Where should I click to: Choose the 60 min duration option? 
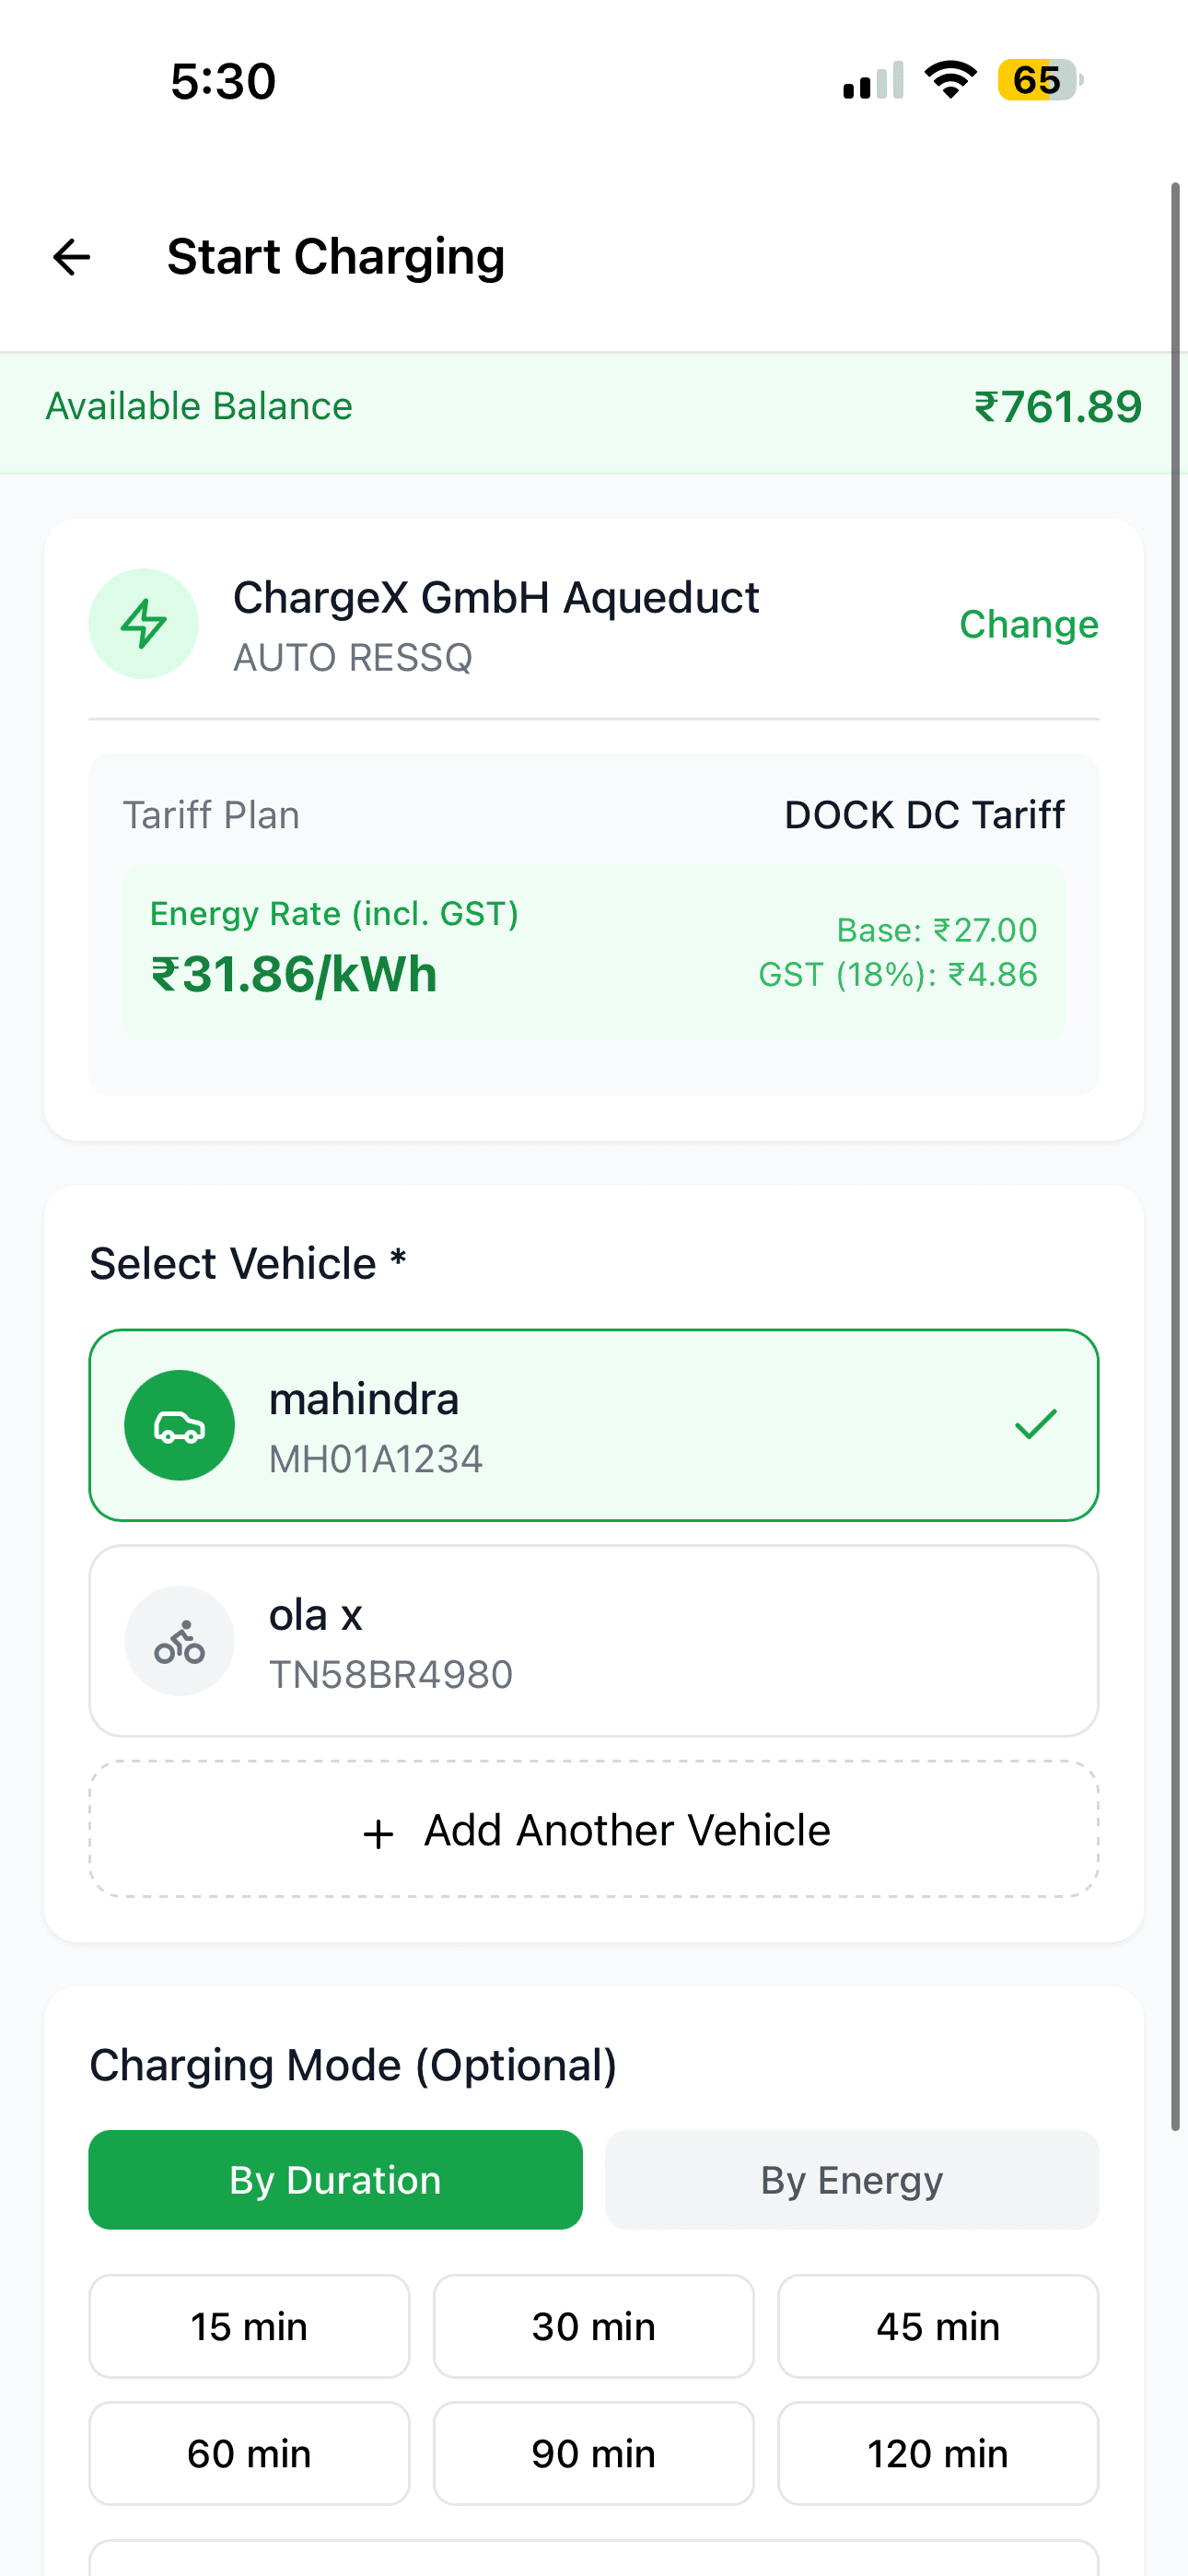click(x=249, y=2453)
